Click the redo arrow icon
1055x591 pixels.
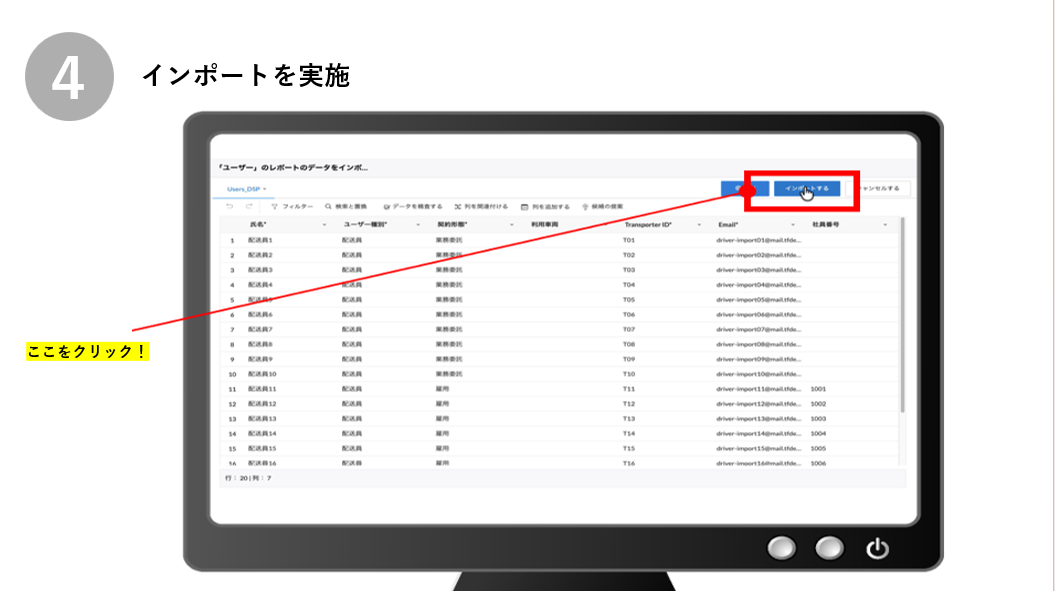coord(249,206)
